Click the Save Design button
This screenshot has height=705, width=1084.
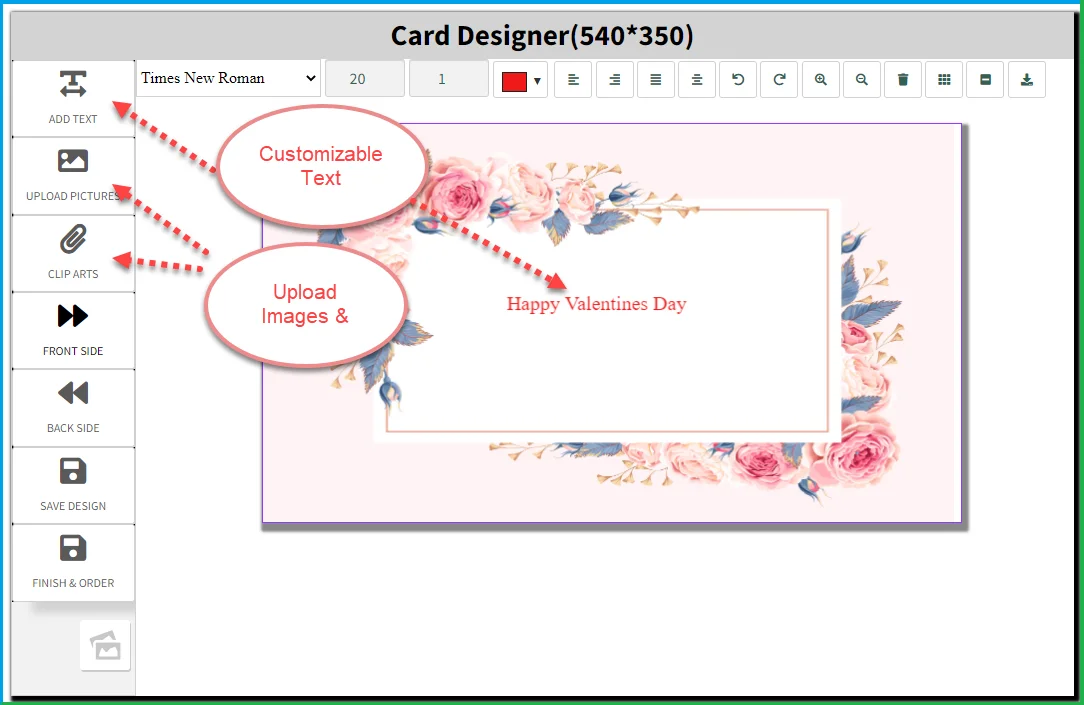click(73, 485)
